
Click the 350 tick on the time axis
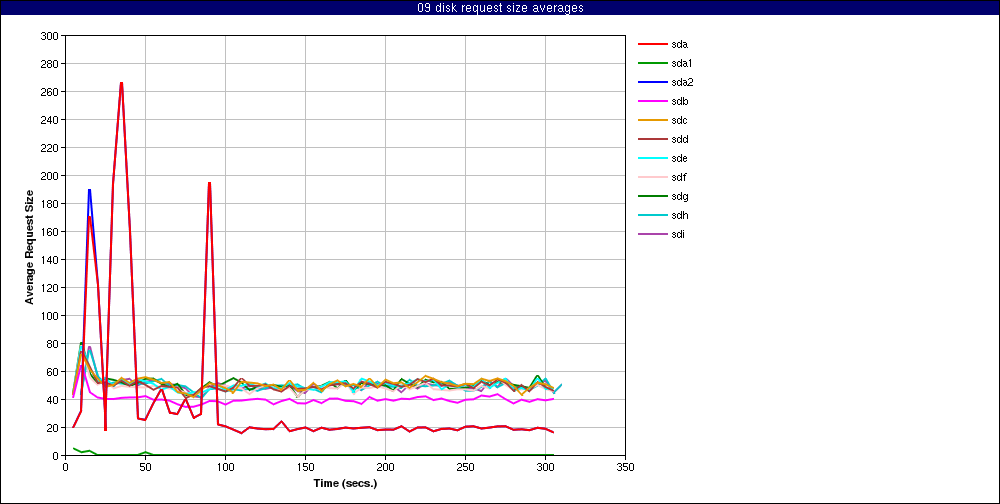(626, 467)
